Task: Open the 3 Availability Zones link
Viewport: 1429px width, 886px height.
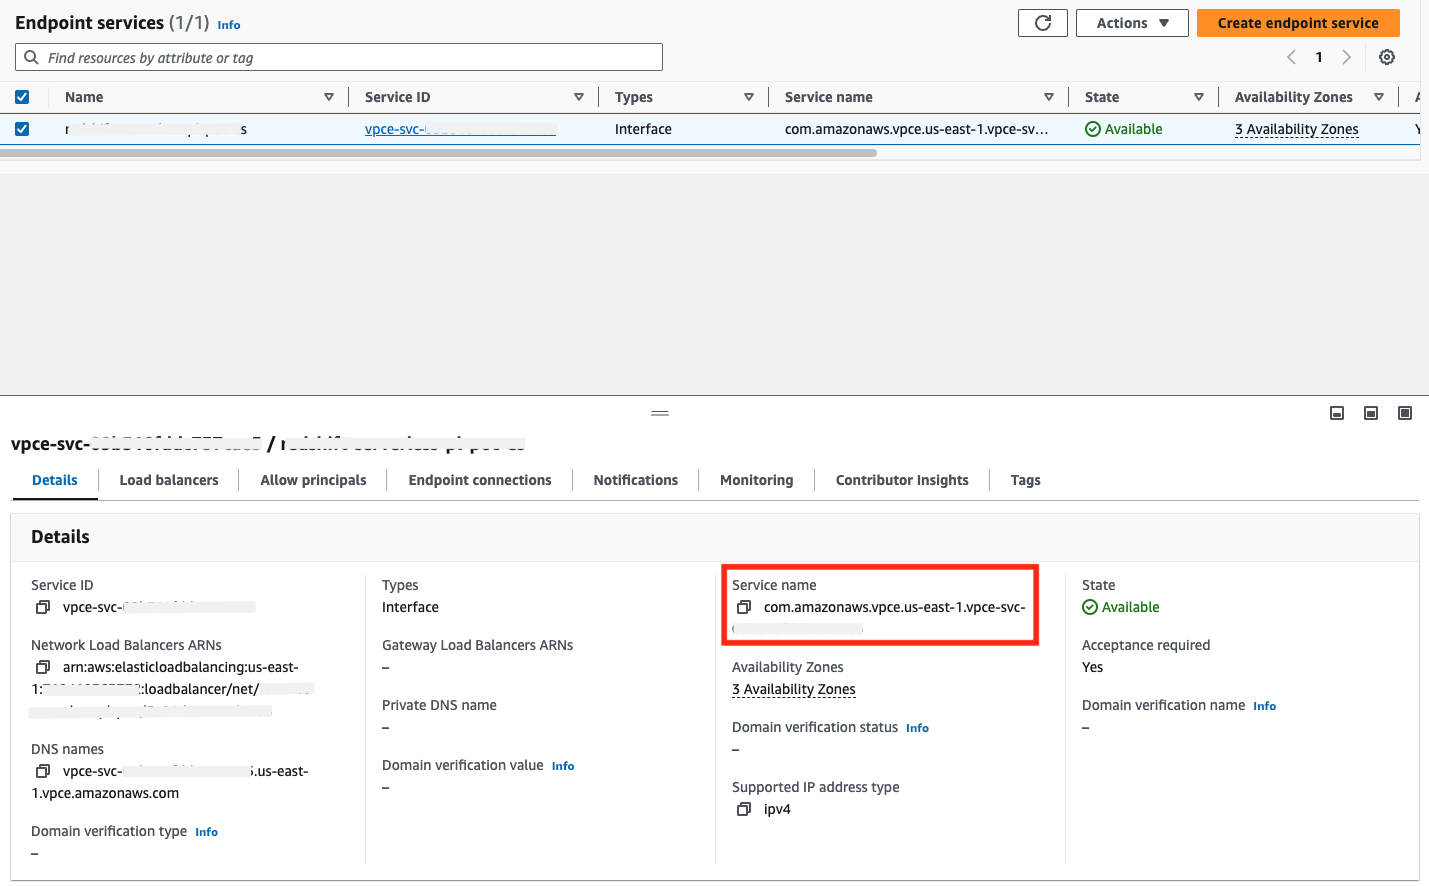Action: [x=1297, y=128]
